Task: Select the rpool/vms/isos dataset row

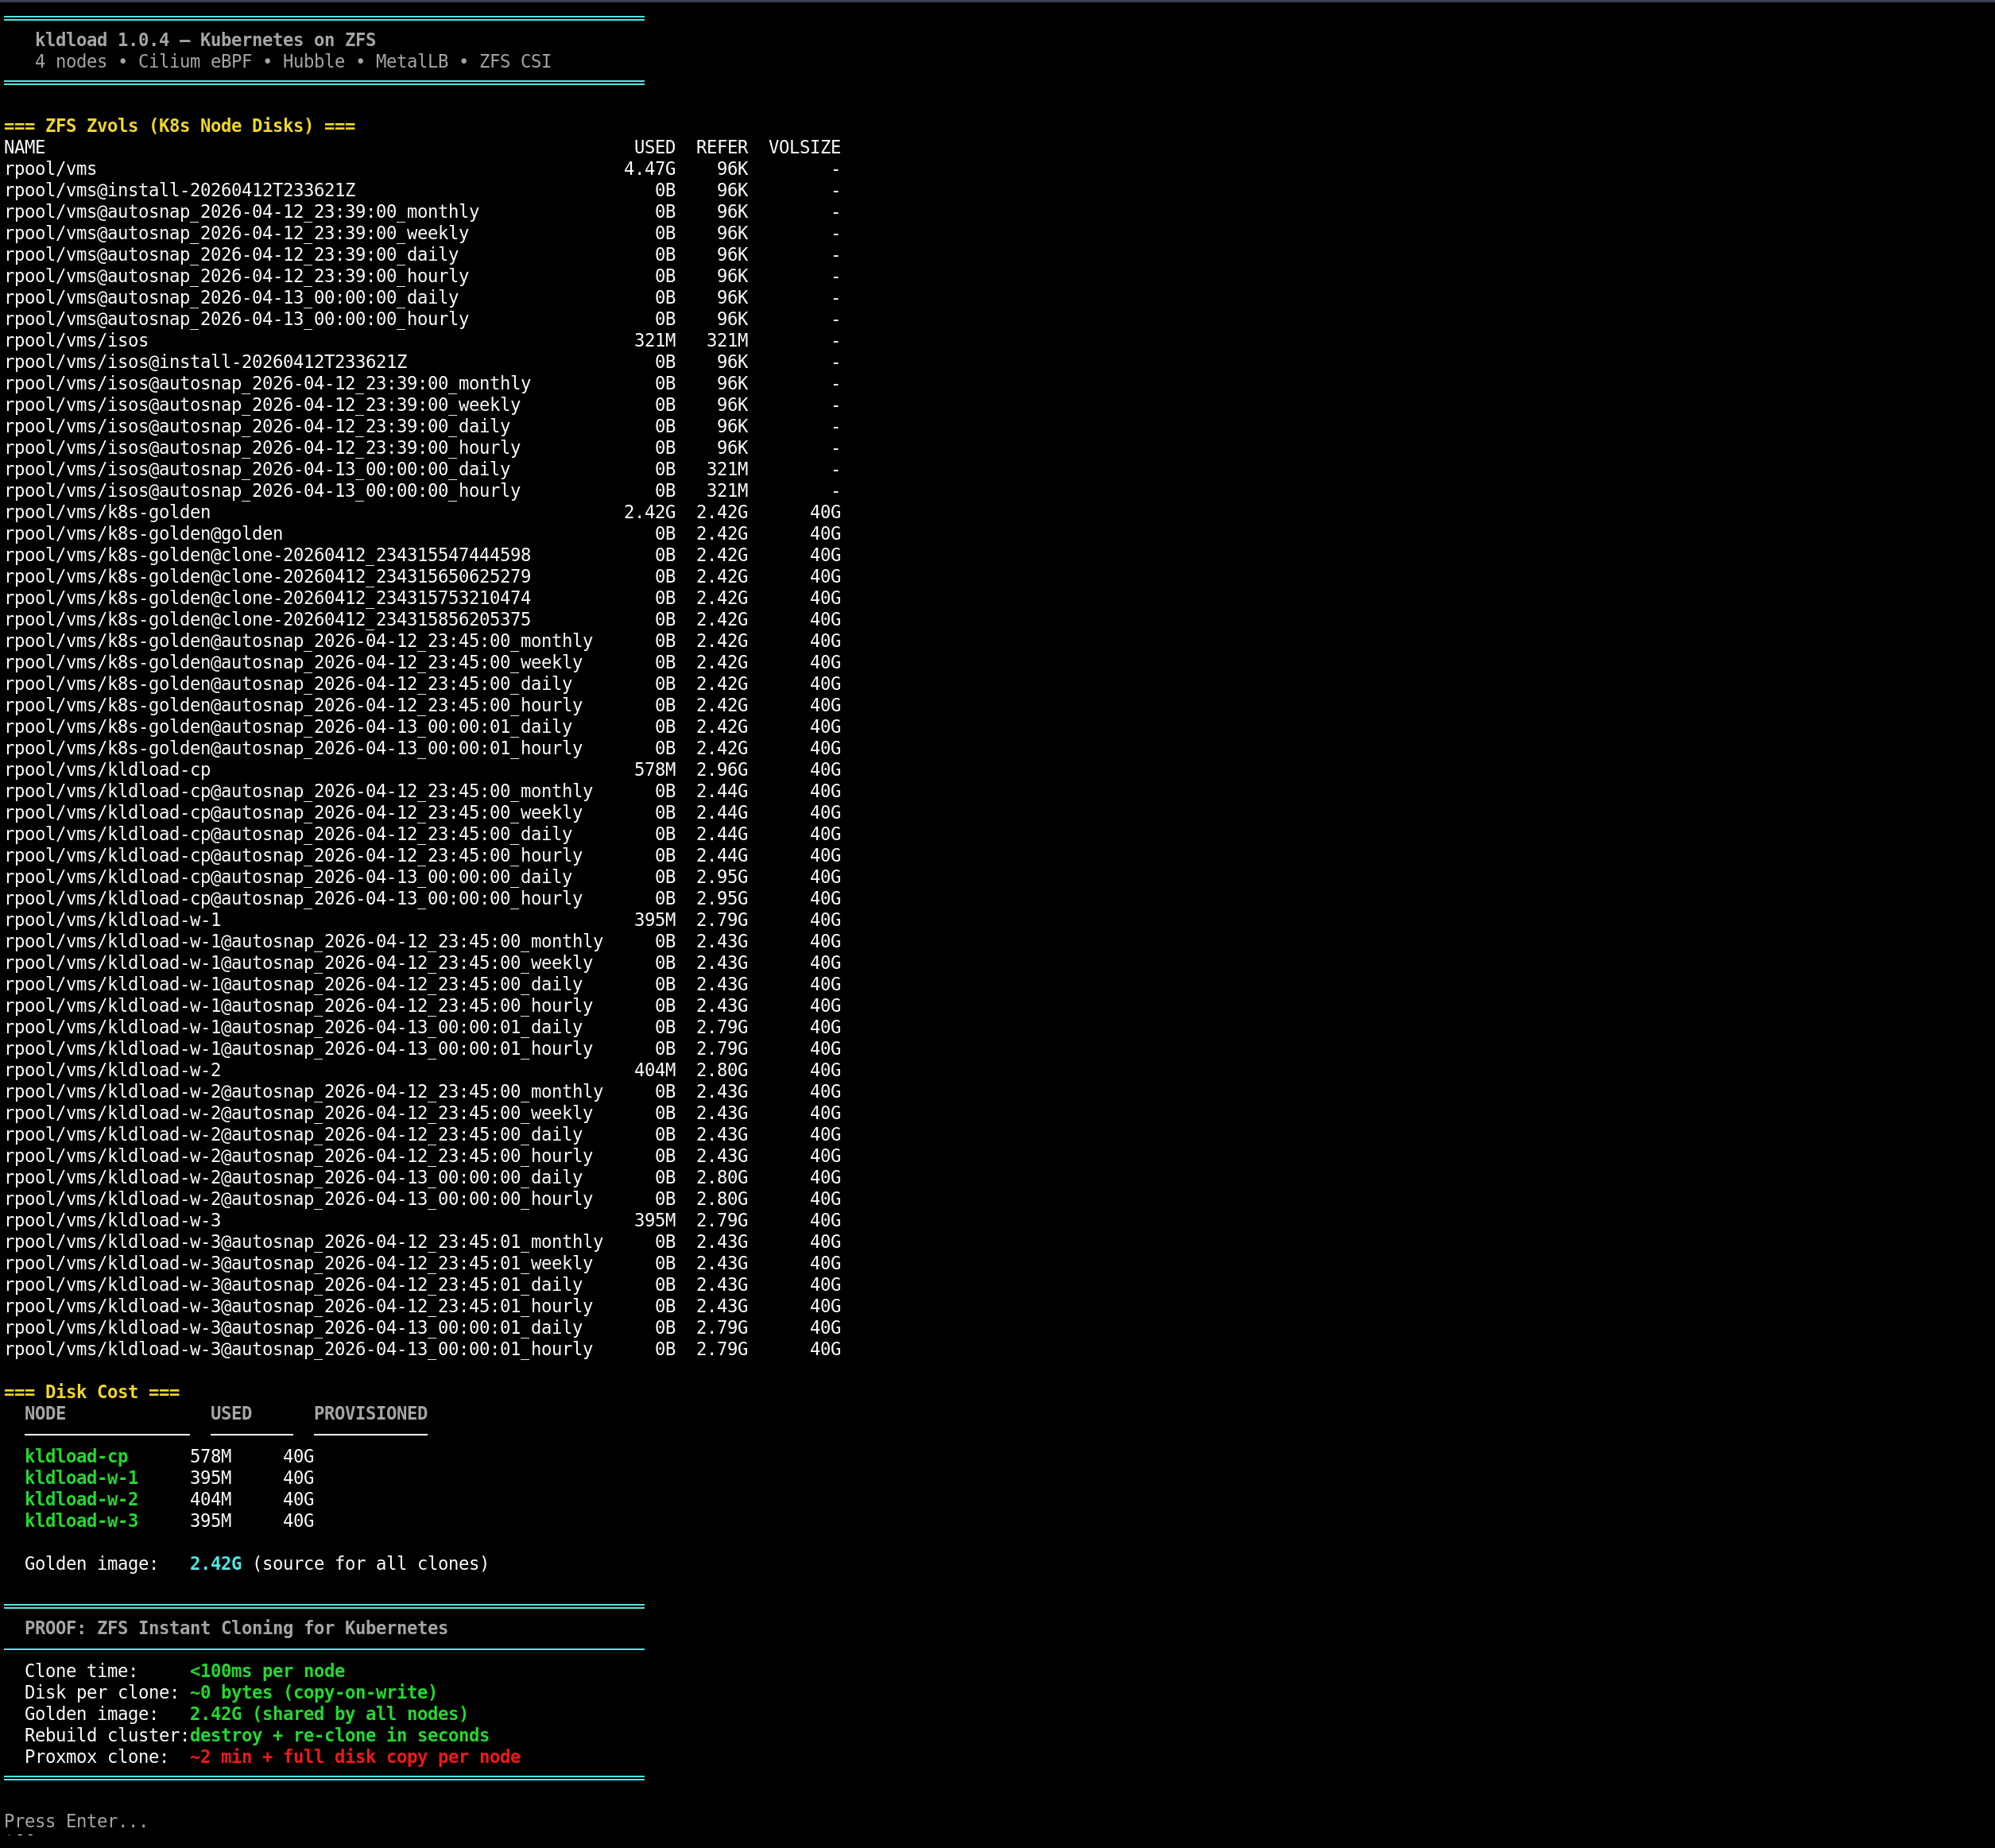Action: click(x=422, y=340)
